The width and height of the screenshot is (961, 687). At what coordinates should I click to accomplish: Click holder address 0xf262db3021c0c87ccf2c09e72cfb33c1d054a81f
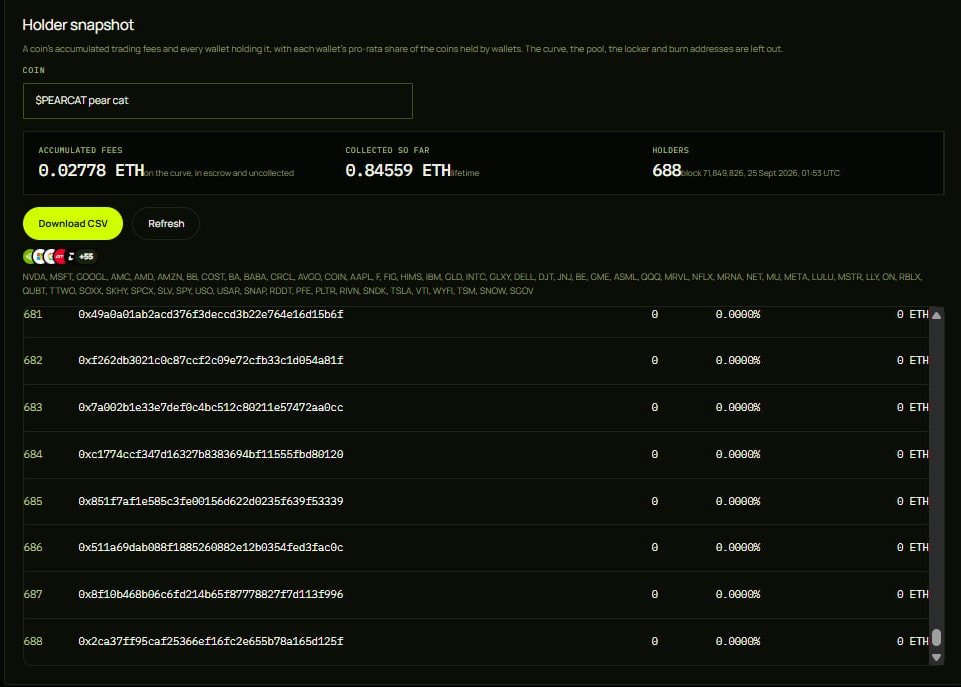click(x=211, y=360)
